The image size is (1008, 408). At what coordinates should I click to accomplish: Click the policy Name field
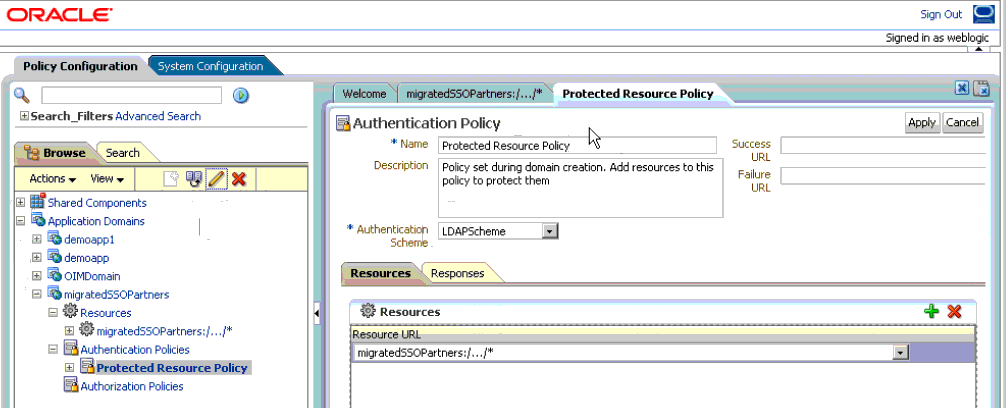click(577, 145)
